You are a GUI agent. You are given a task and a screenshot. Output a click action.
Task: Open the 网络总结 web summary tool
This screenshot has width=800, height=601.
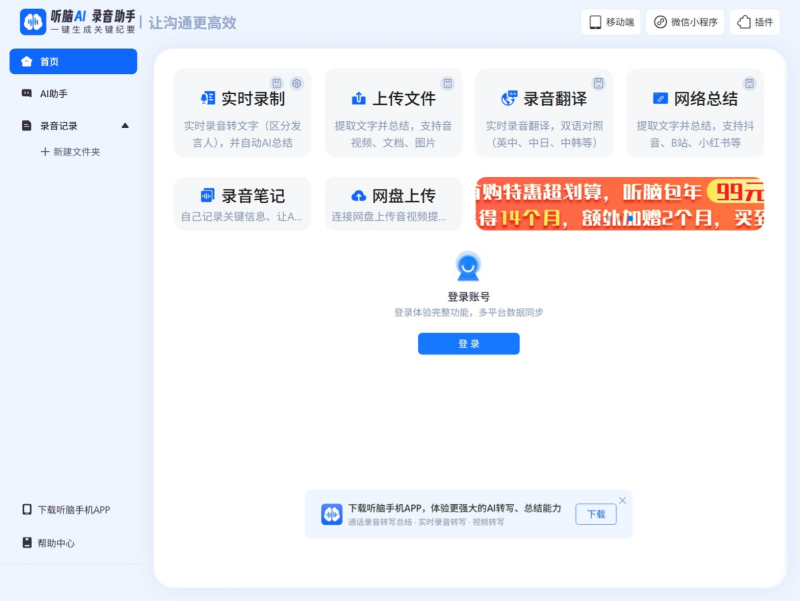point(693,112)
